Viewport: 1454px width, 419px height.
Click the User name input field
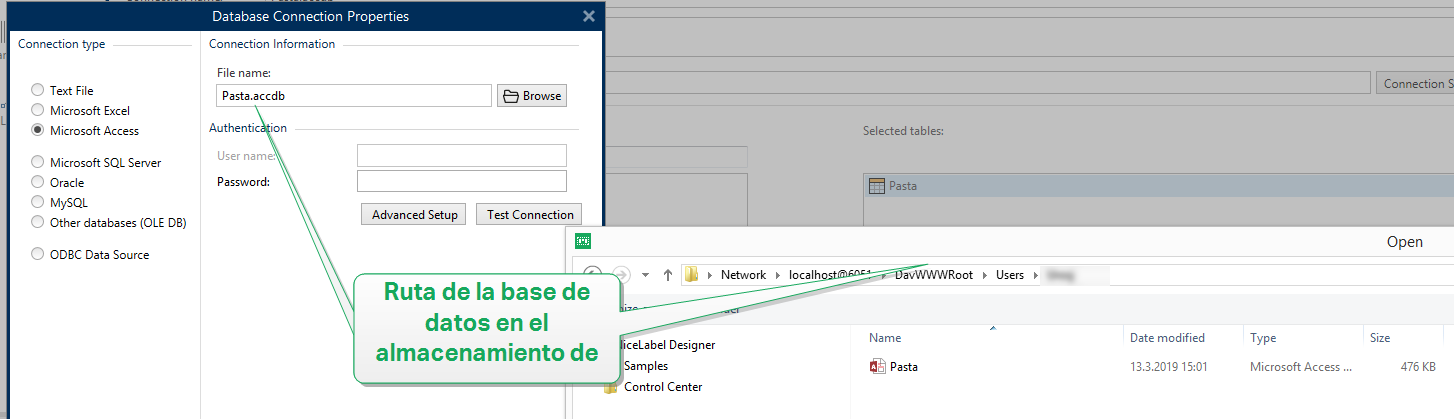462,155
